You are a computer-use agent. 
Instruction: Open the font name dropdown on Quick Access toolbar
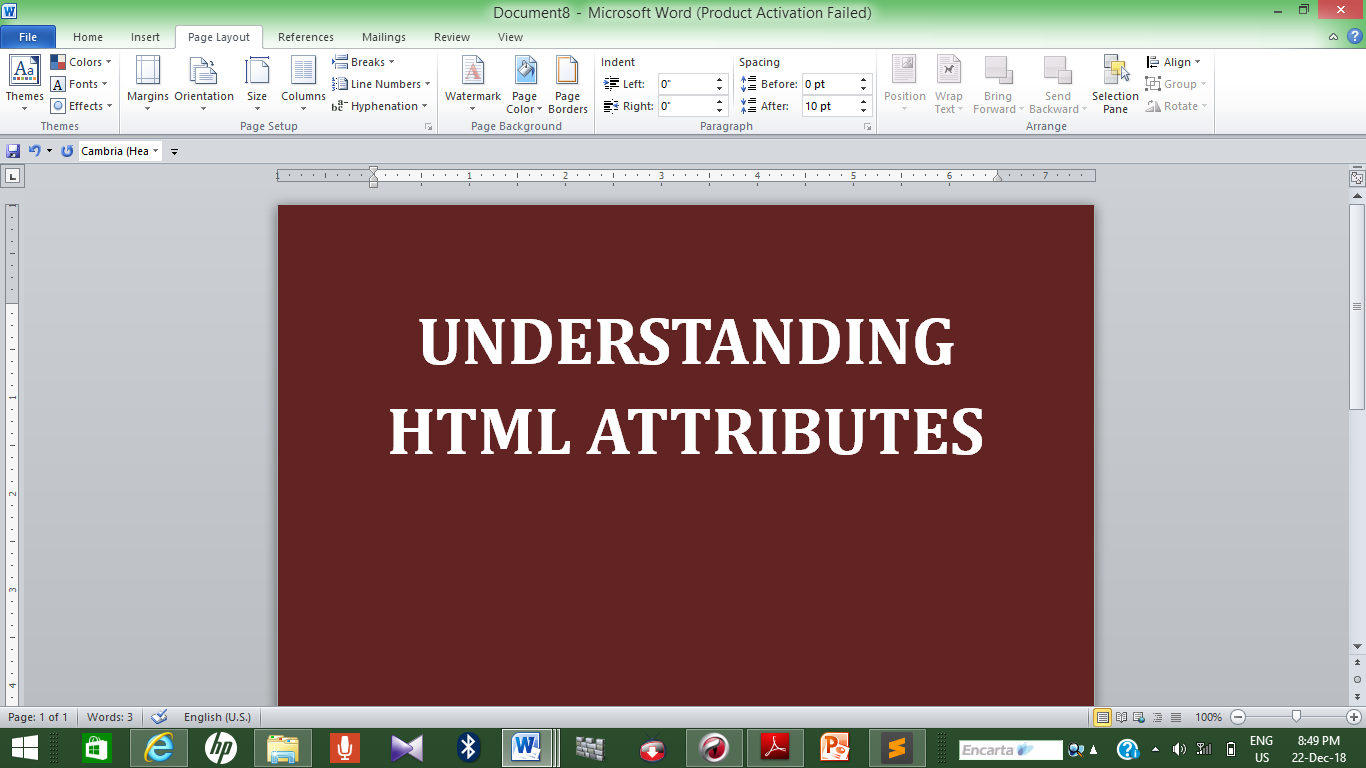click(157, 150)
